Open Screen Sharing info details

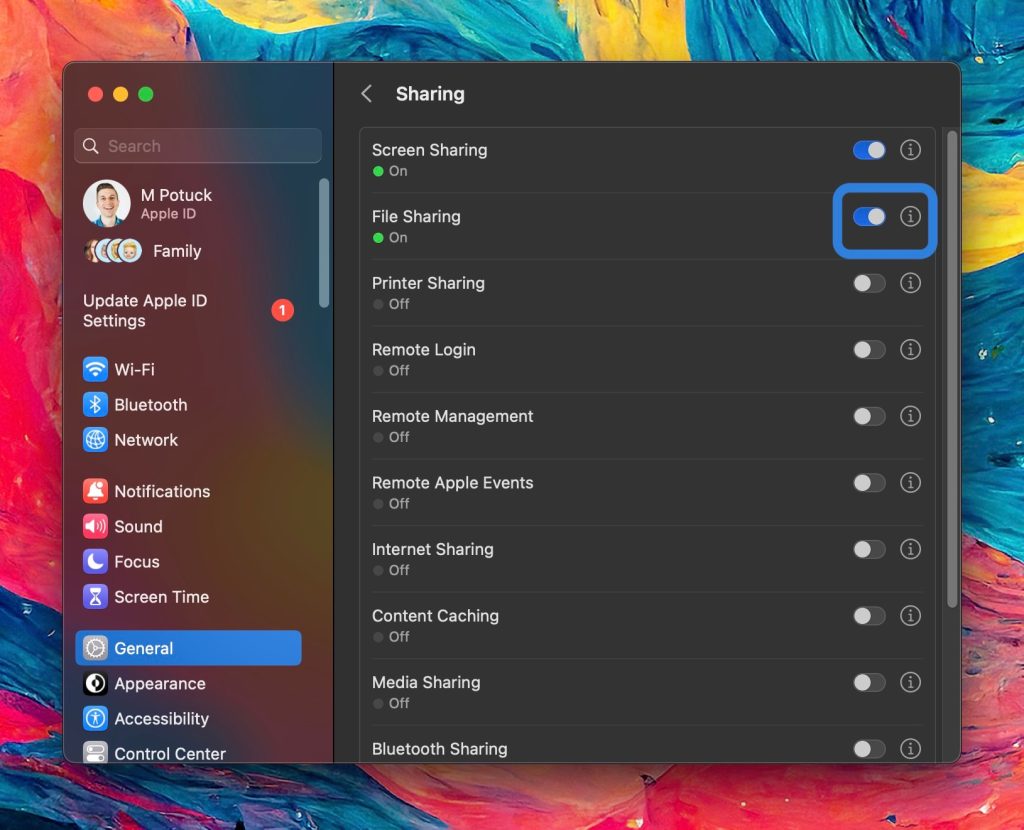coord(910,150)
